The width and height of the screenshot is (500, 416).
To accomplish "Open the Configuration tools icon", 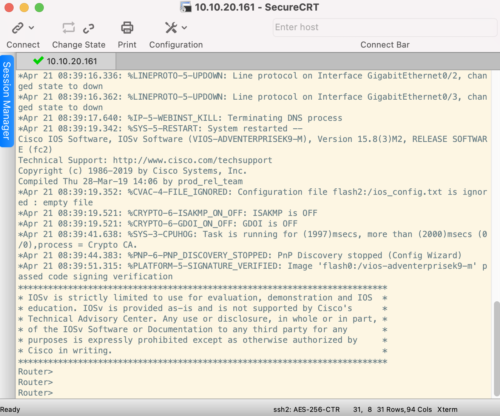I will pyautogui.click(x=171, y=28).
